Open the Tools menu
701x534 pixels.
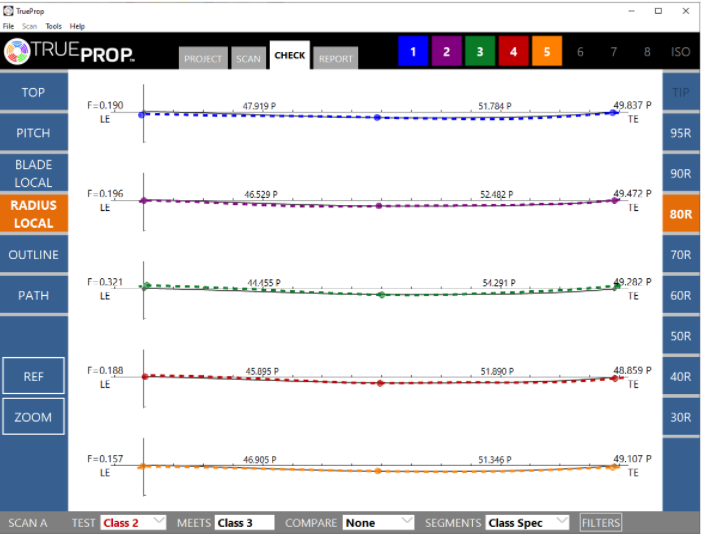point(53,26)
